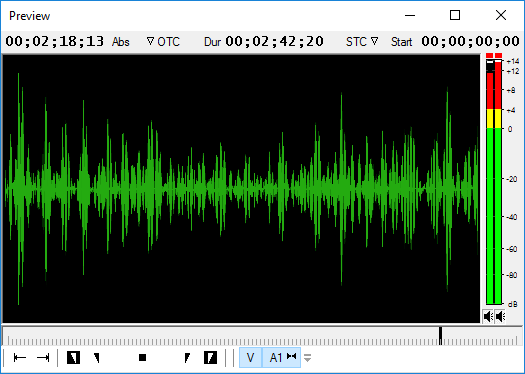The image size is (525, 374).
Task: Click the go to start arrow icon
Action: [20, 358]
